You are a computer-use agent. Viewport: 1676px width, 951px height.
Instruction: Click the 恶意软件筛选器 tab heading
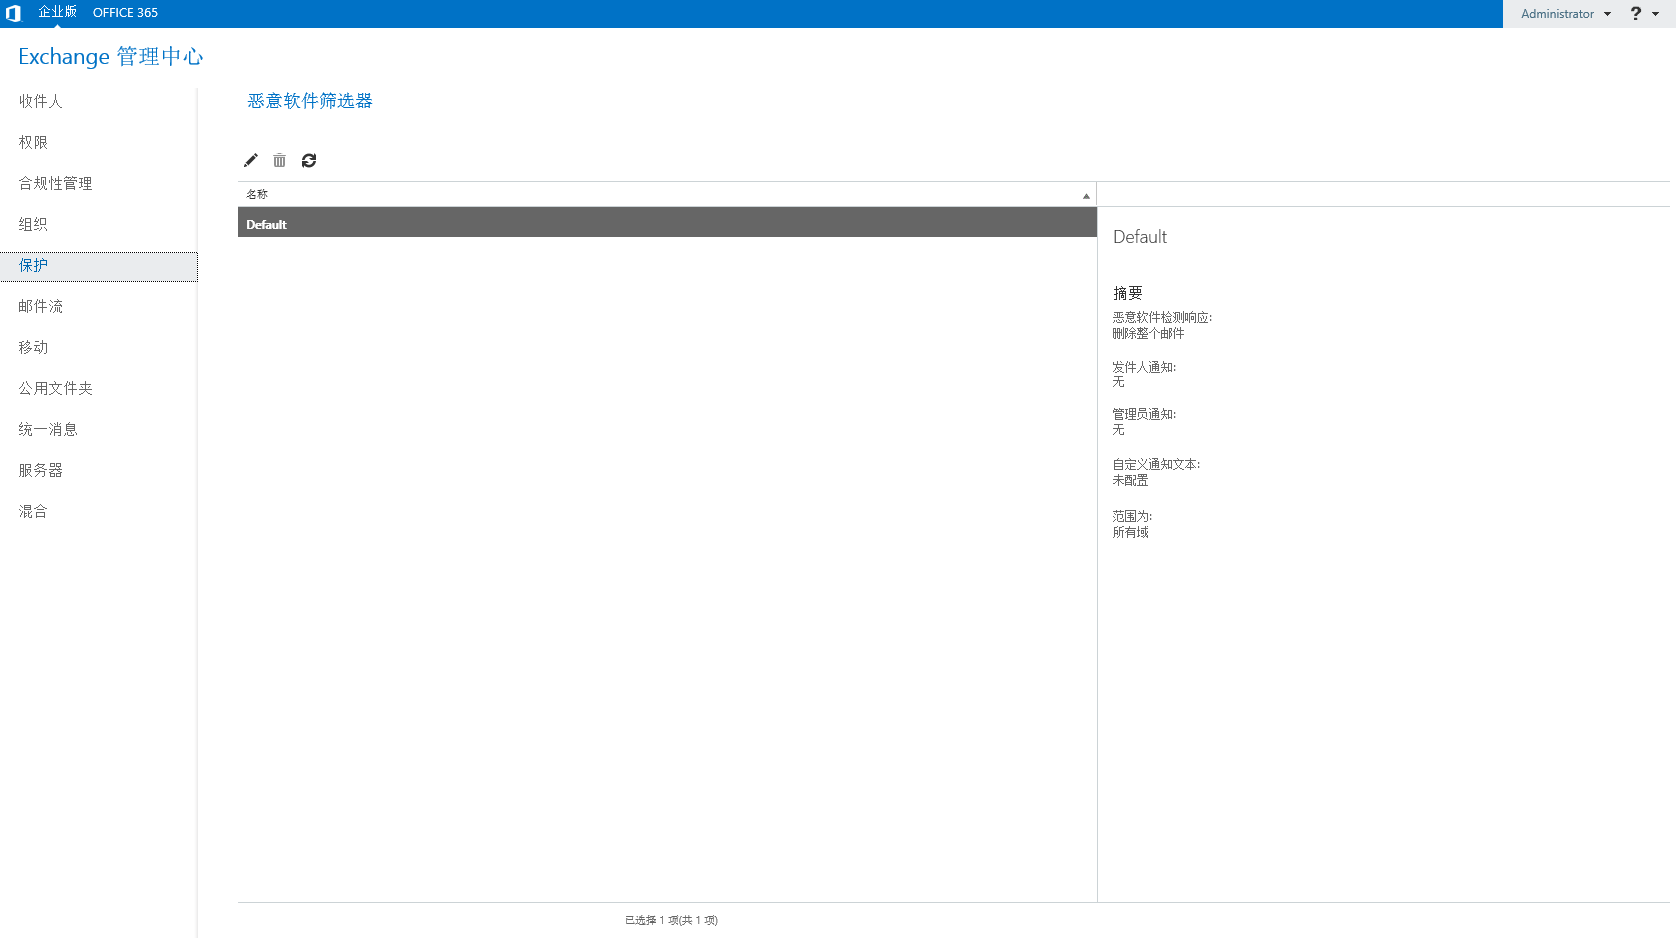[x=310, y=101]
